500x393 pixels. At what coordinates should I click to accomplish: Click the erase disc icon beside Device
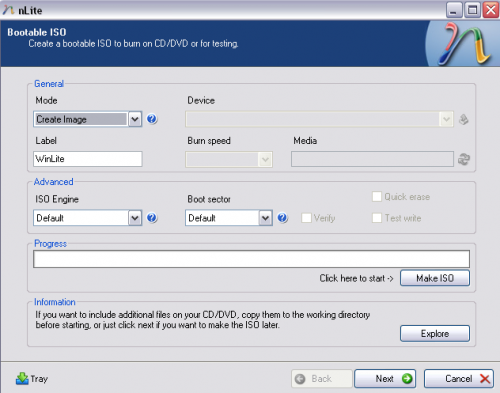tap(464, 119)
